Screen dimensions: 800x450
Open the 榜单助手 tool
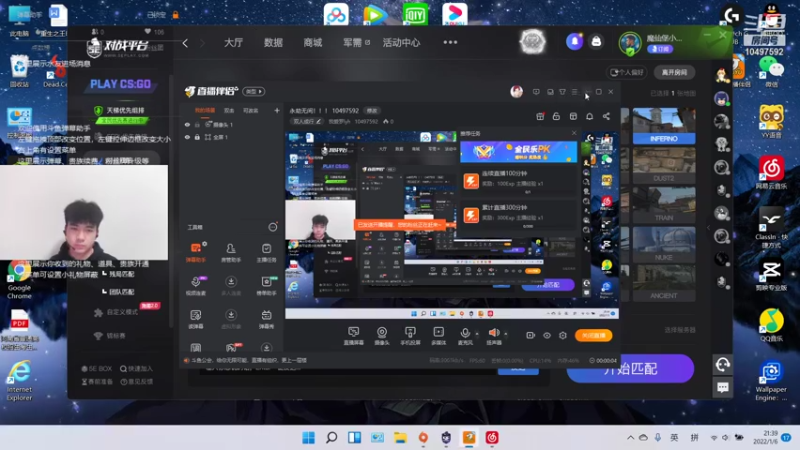click(x=266, y=285)
